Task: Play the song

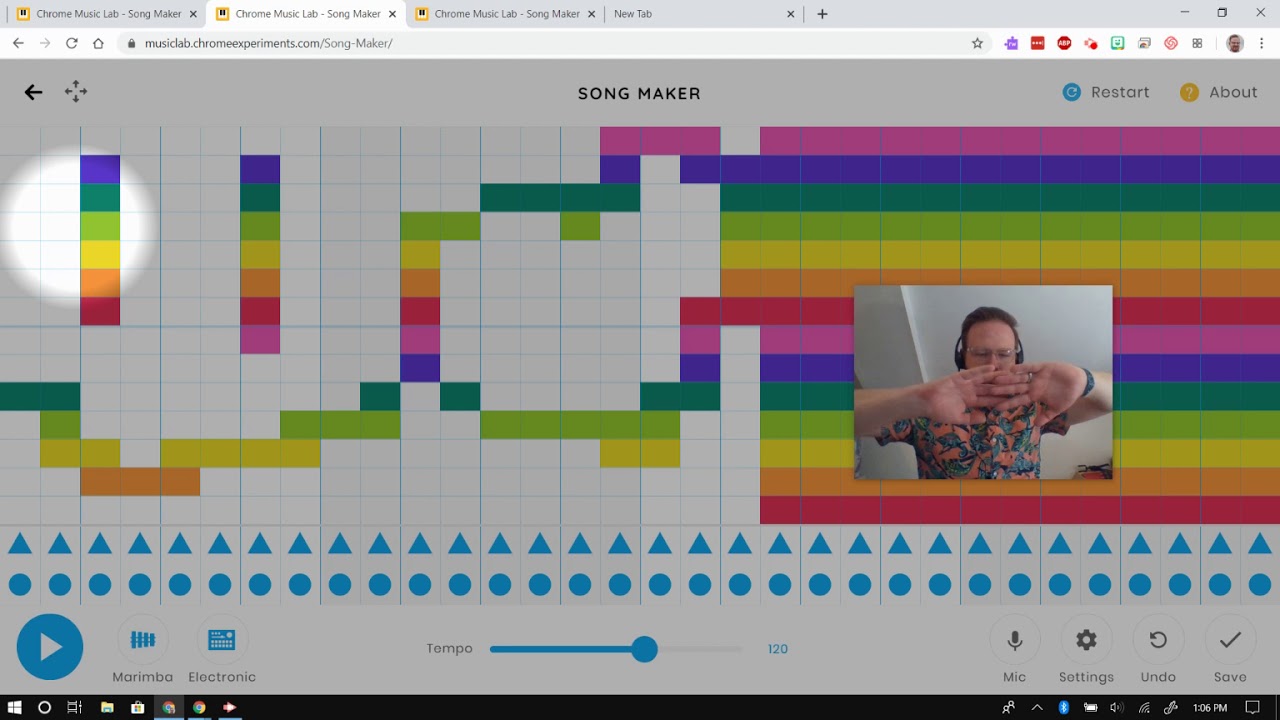Action: point(50,647)
